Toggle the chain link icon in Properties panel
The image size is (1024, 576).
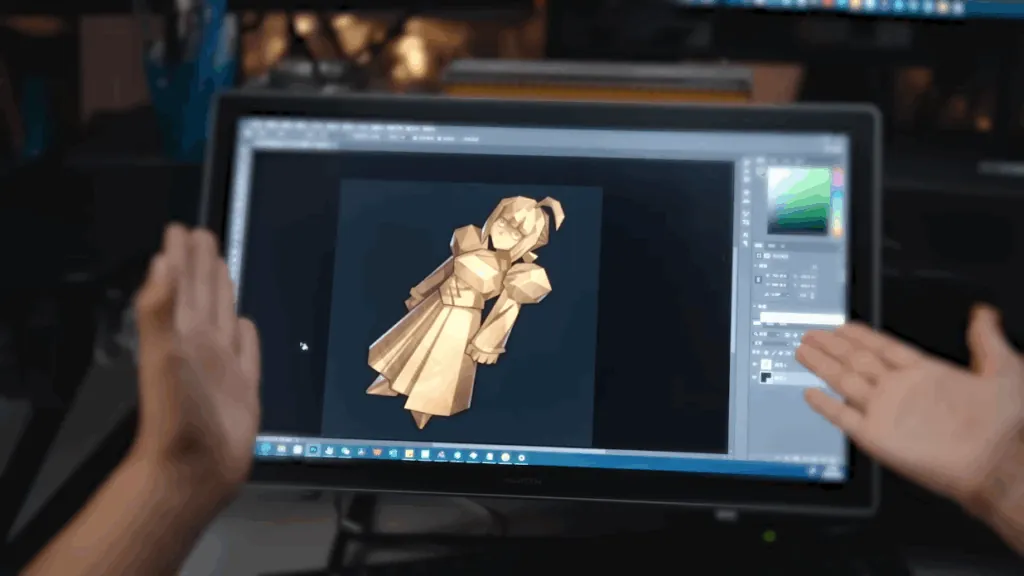coord(758,280)
